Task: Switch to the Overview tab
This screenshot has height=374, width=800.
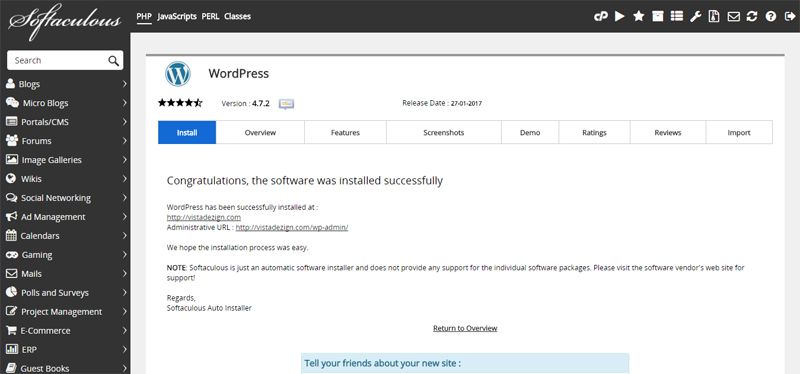Action: [260, 133]
